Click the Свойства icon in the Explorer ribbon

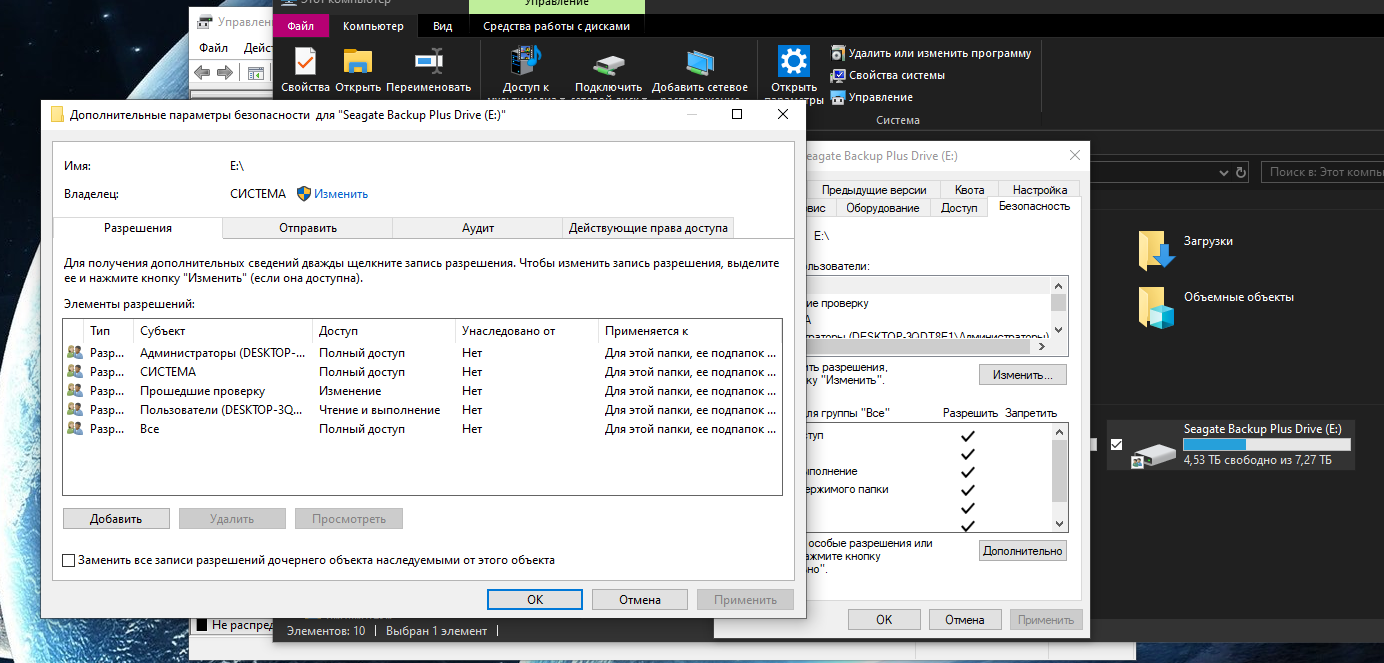(x=304, y=63)
